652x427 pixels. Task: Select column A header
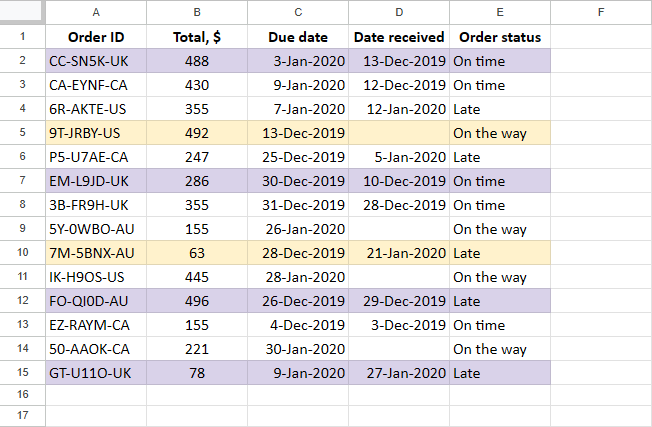tap(95, 13)
